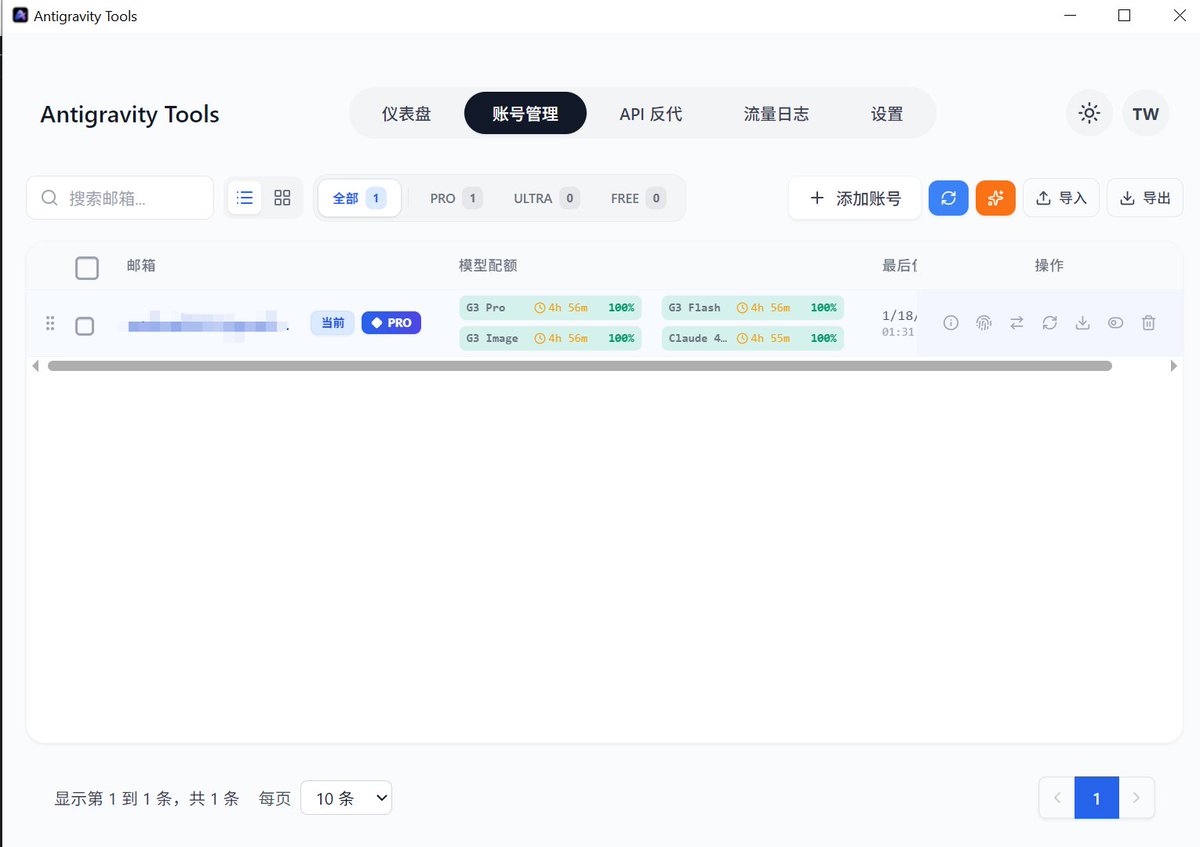This screenshot has width=1200, height=847.
Task: Filter accounts by the PRO tier
Action: click(x=452, y=198)
